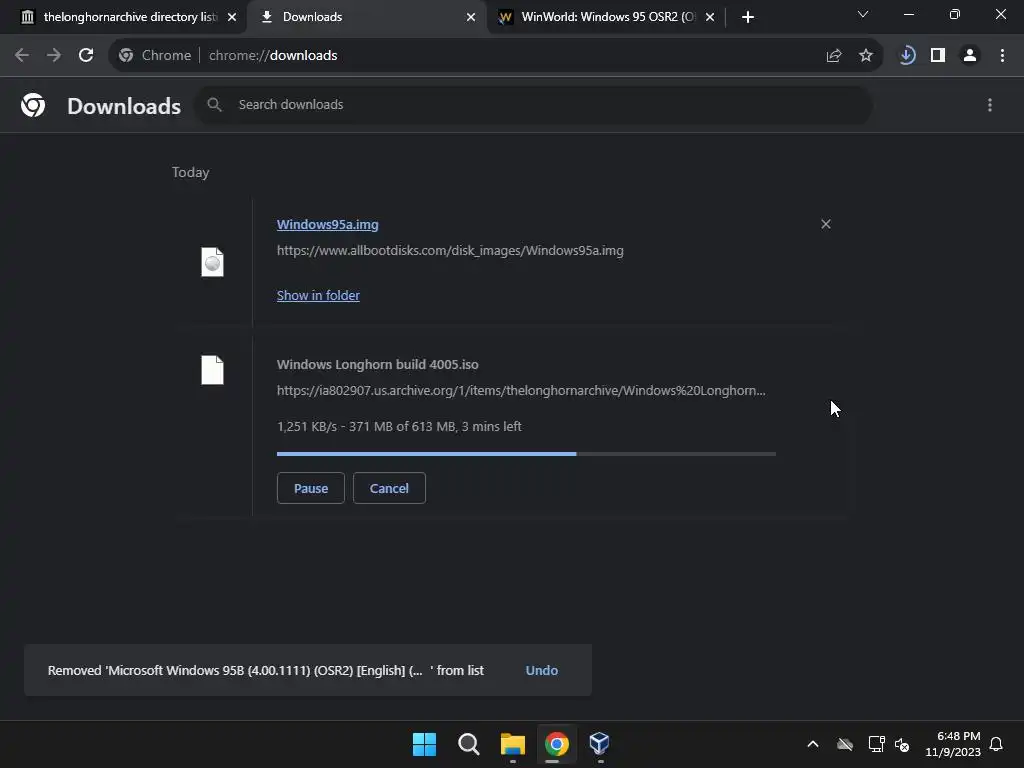Switch to WinWorld Windows 95 OSR2 tab
Screen dimensions: 1024x768
(x=605, y=17)
